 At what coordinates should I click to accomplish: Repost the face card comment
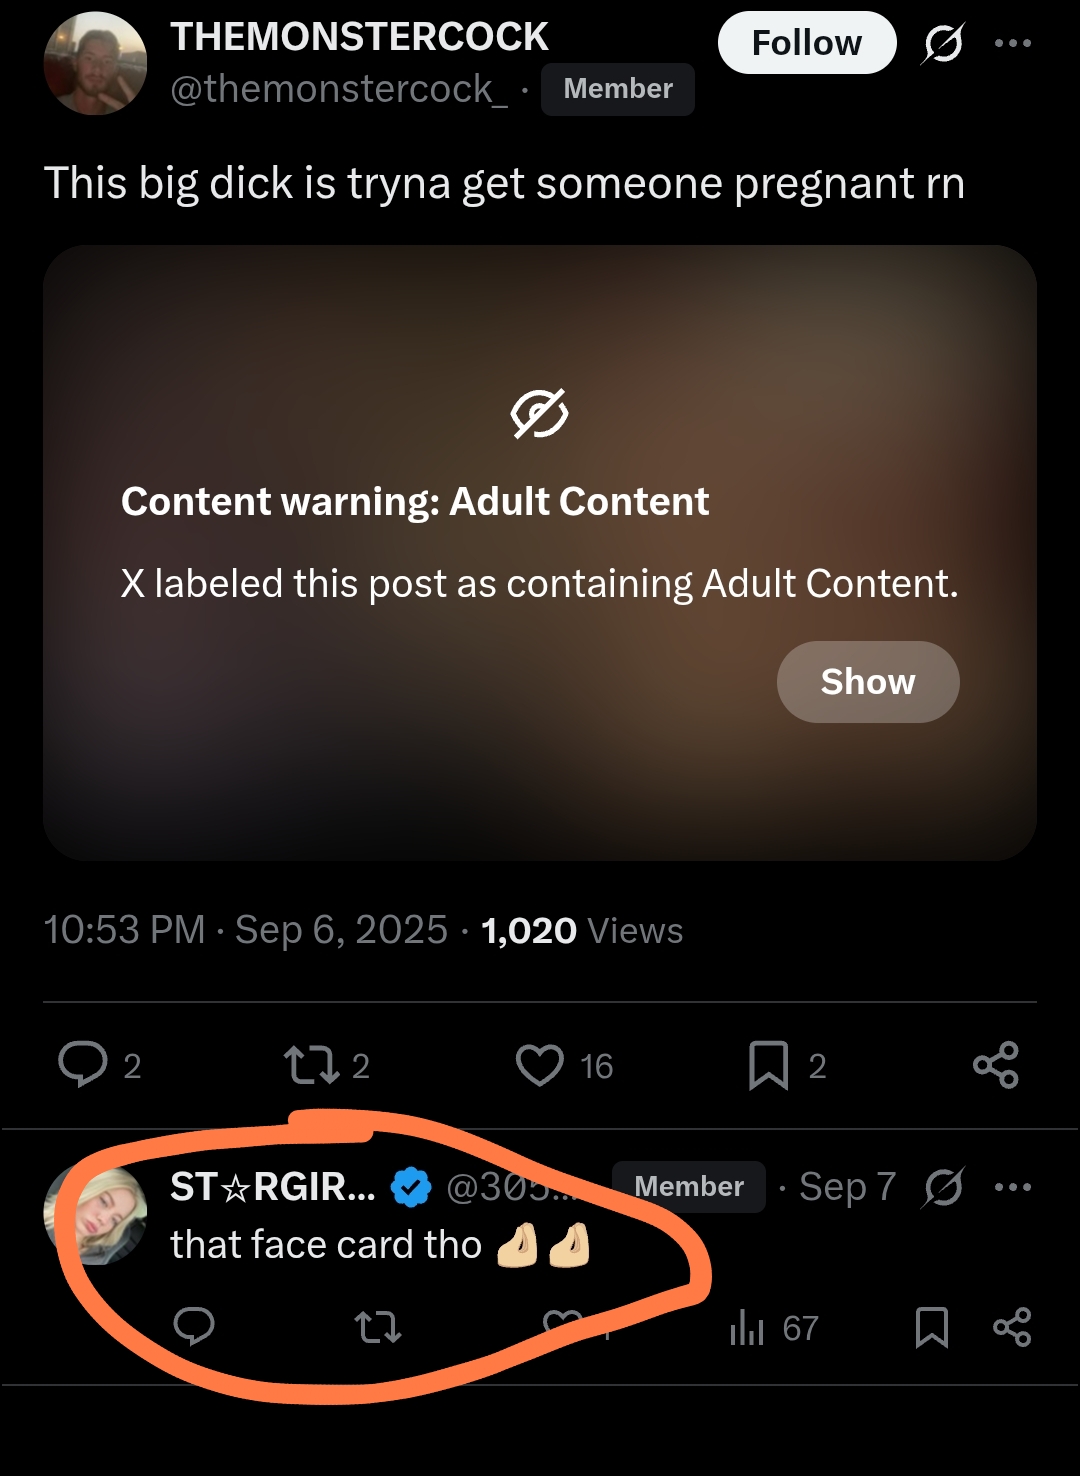[378, 1328]
